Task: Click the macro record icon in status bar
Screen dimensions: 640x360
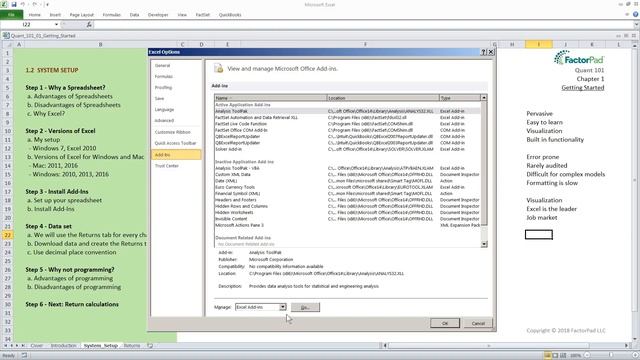Action: 24,356
